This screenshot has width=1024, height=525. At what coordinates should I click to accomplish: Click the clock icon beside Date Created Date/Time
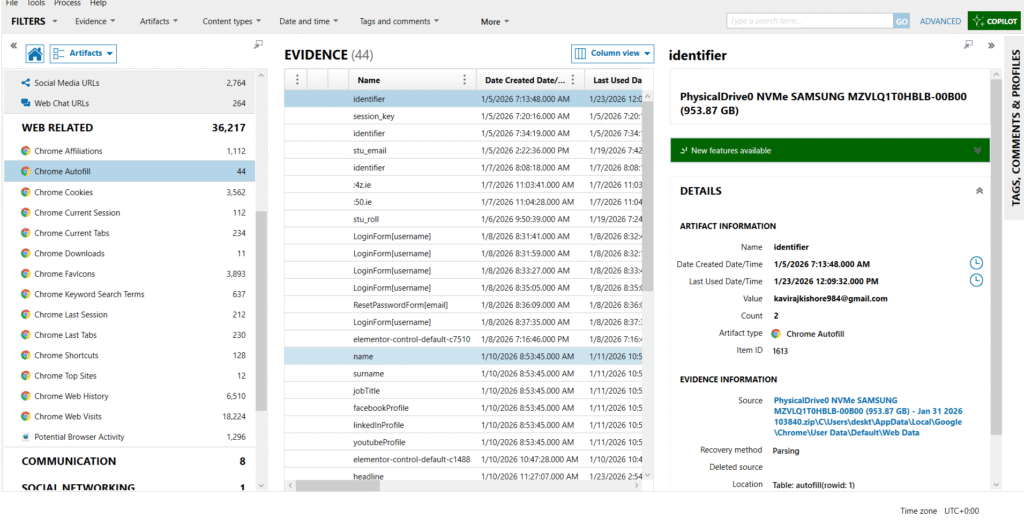coord(976,263)
